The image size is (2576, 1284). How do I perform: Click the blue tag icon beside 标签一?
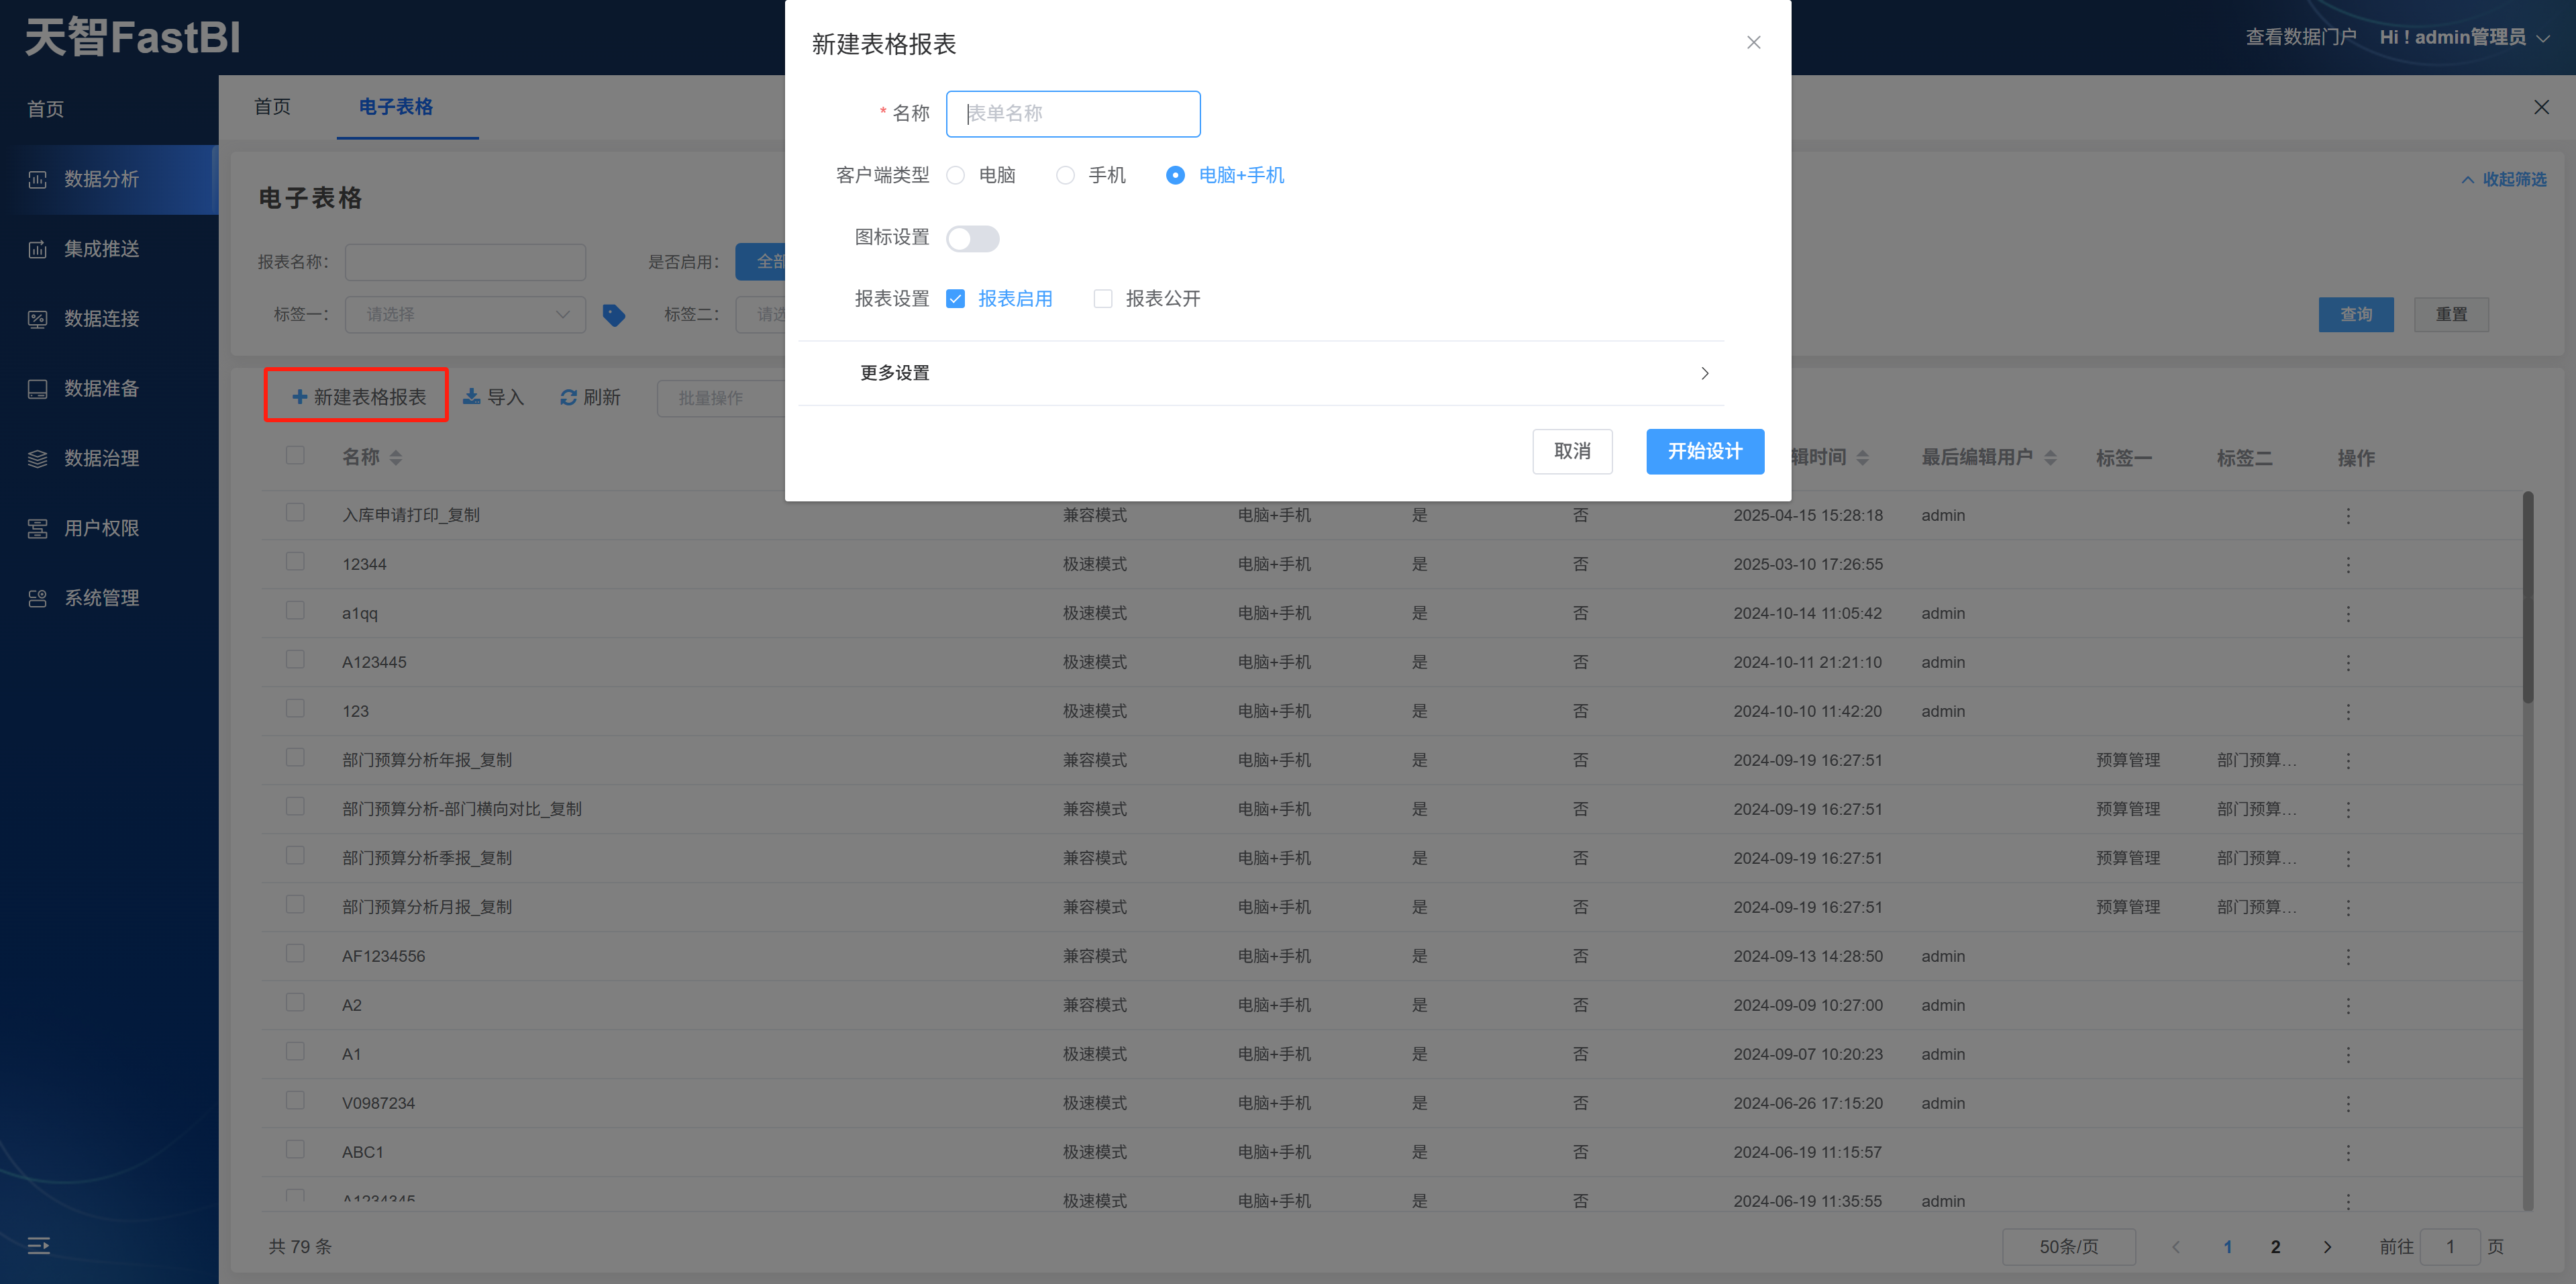tap(614, 315)
